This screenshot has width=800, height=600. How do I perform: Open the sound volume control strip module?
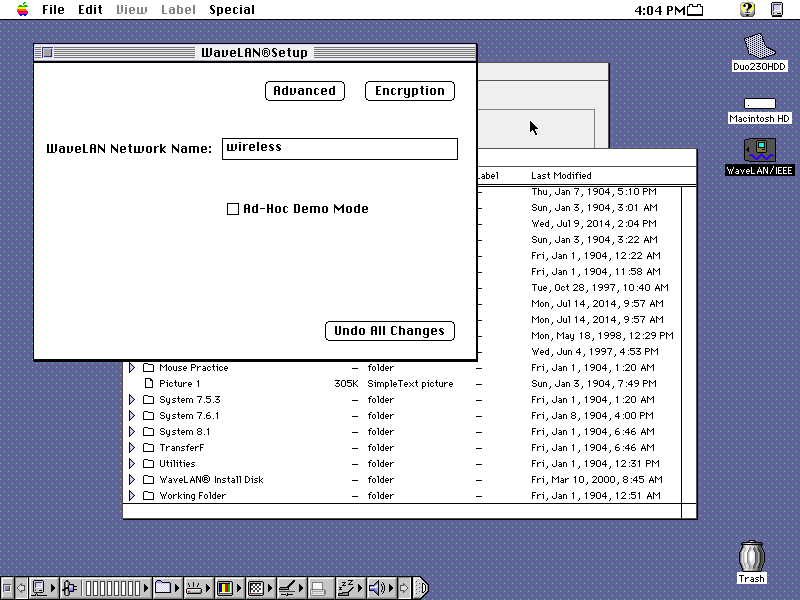(381, 588)
